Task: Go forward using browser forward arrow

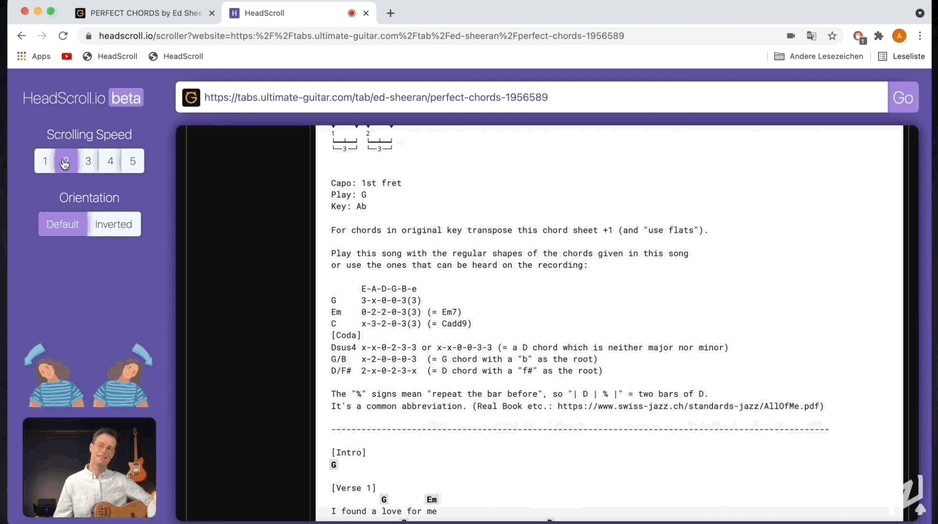Action: coord(42,36)
